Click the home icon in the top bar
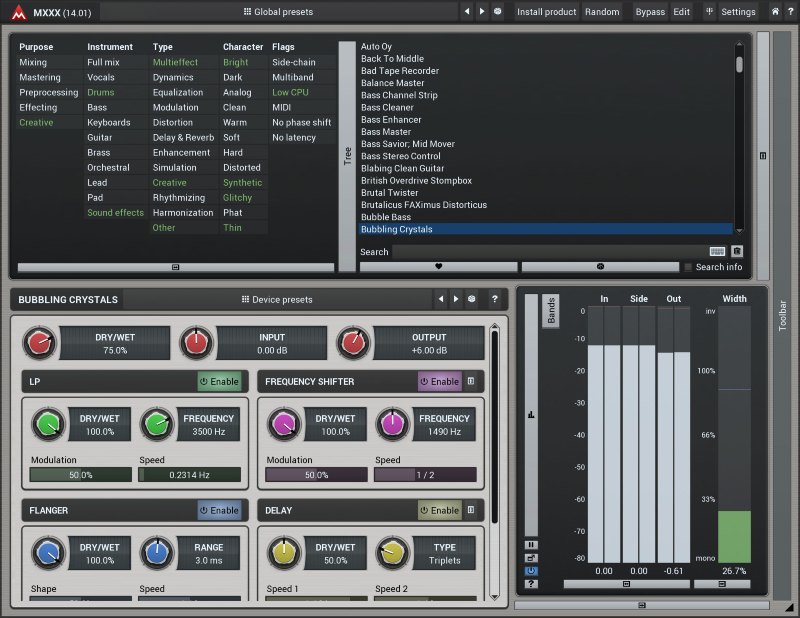The image size is (800, 618). [775, 12]
